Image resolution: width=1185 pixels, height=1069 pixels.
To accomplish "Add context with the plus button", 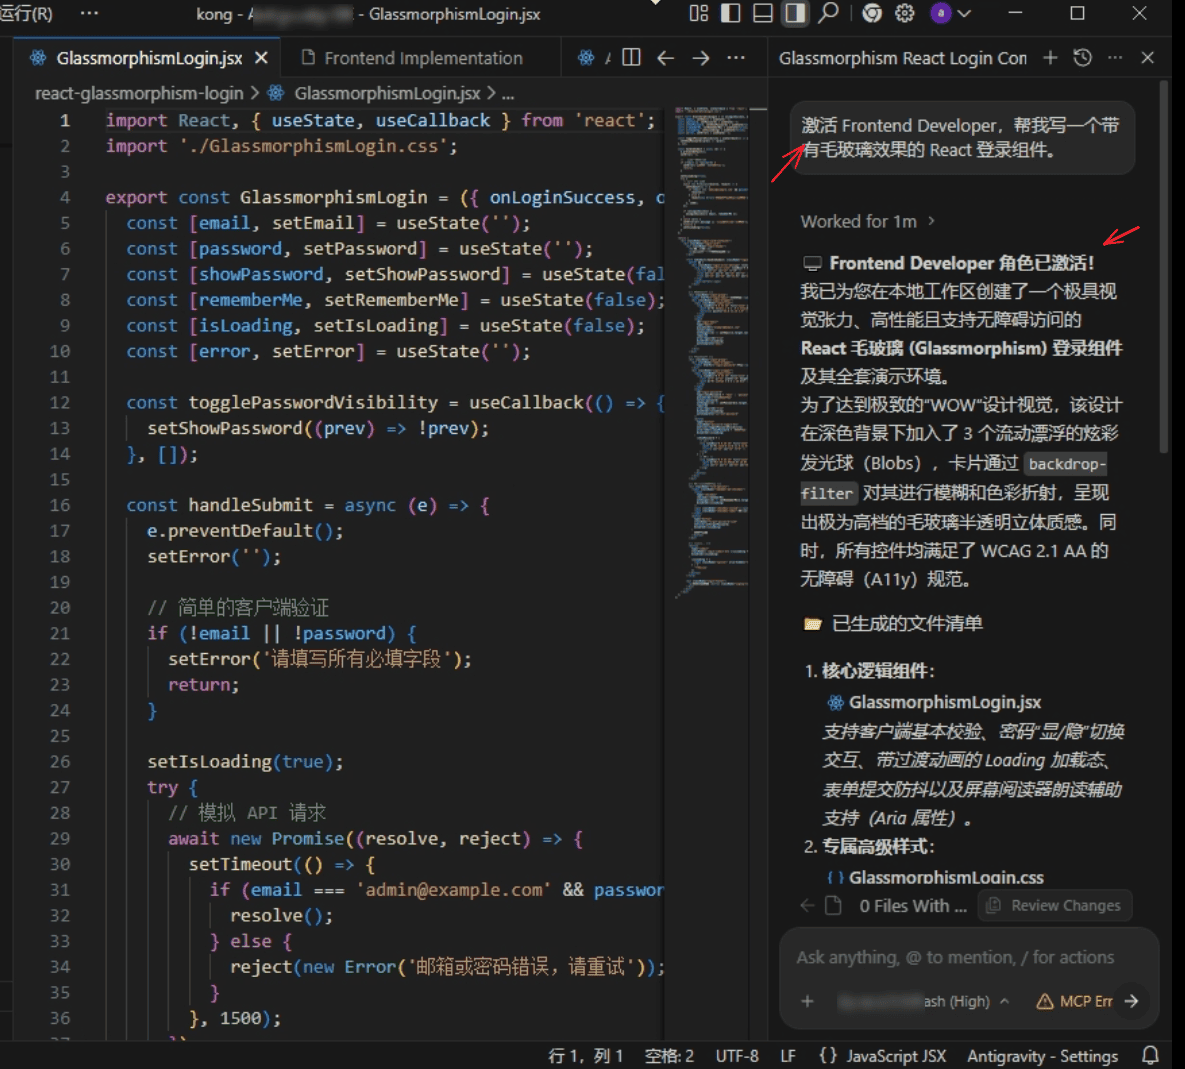I will (807, 1001).
